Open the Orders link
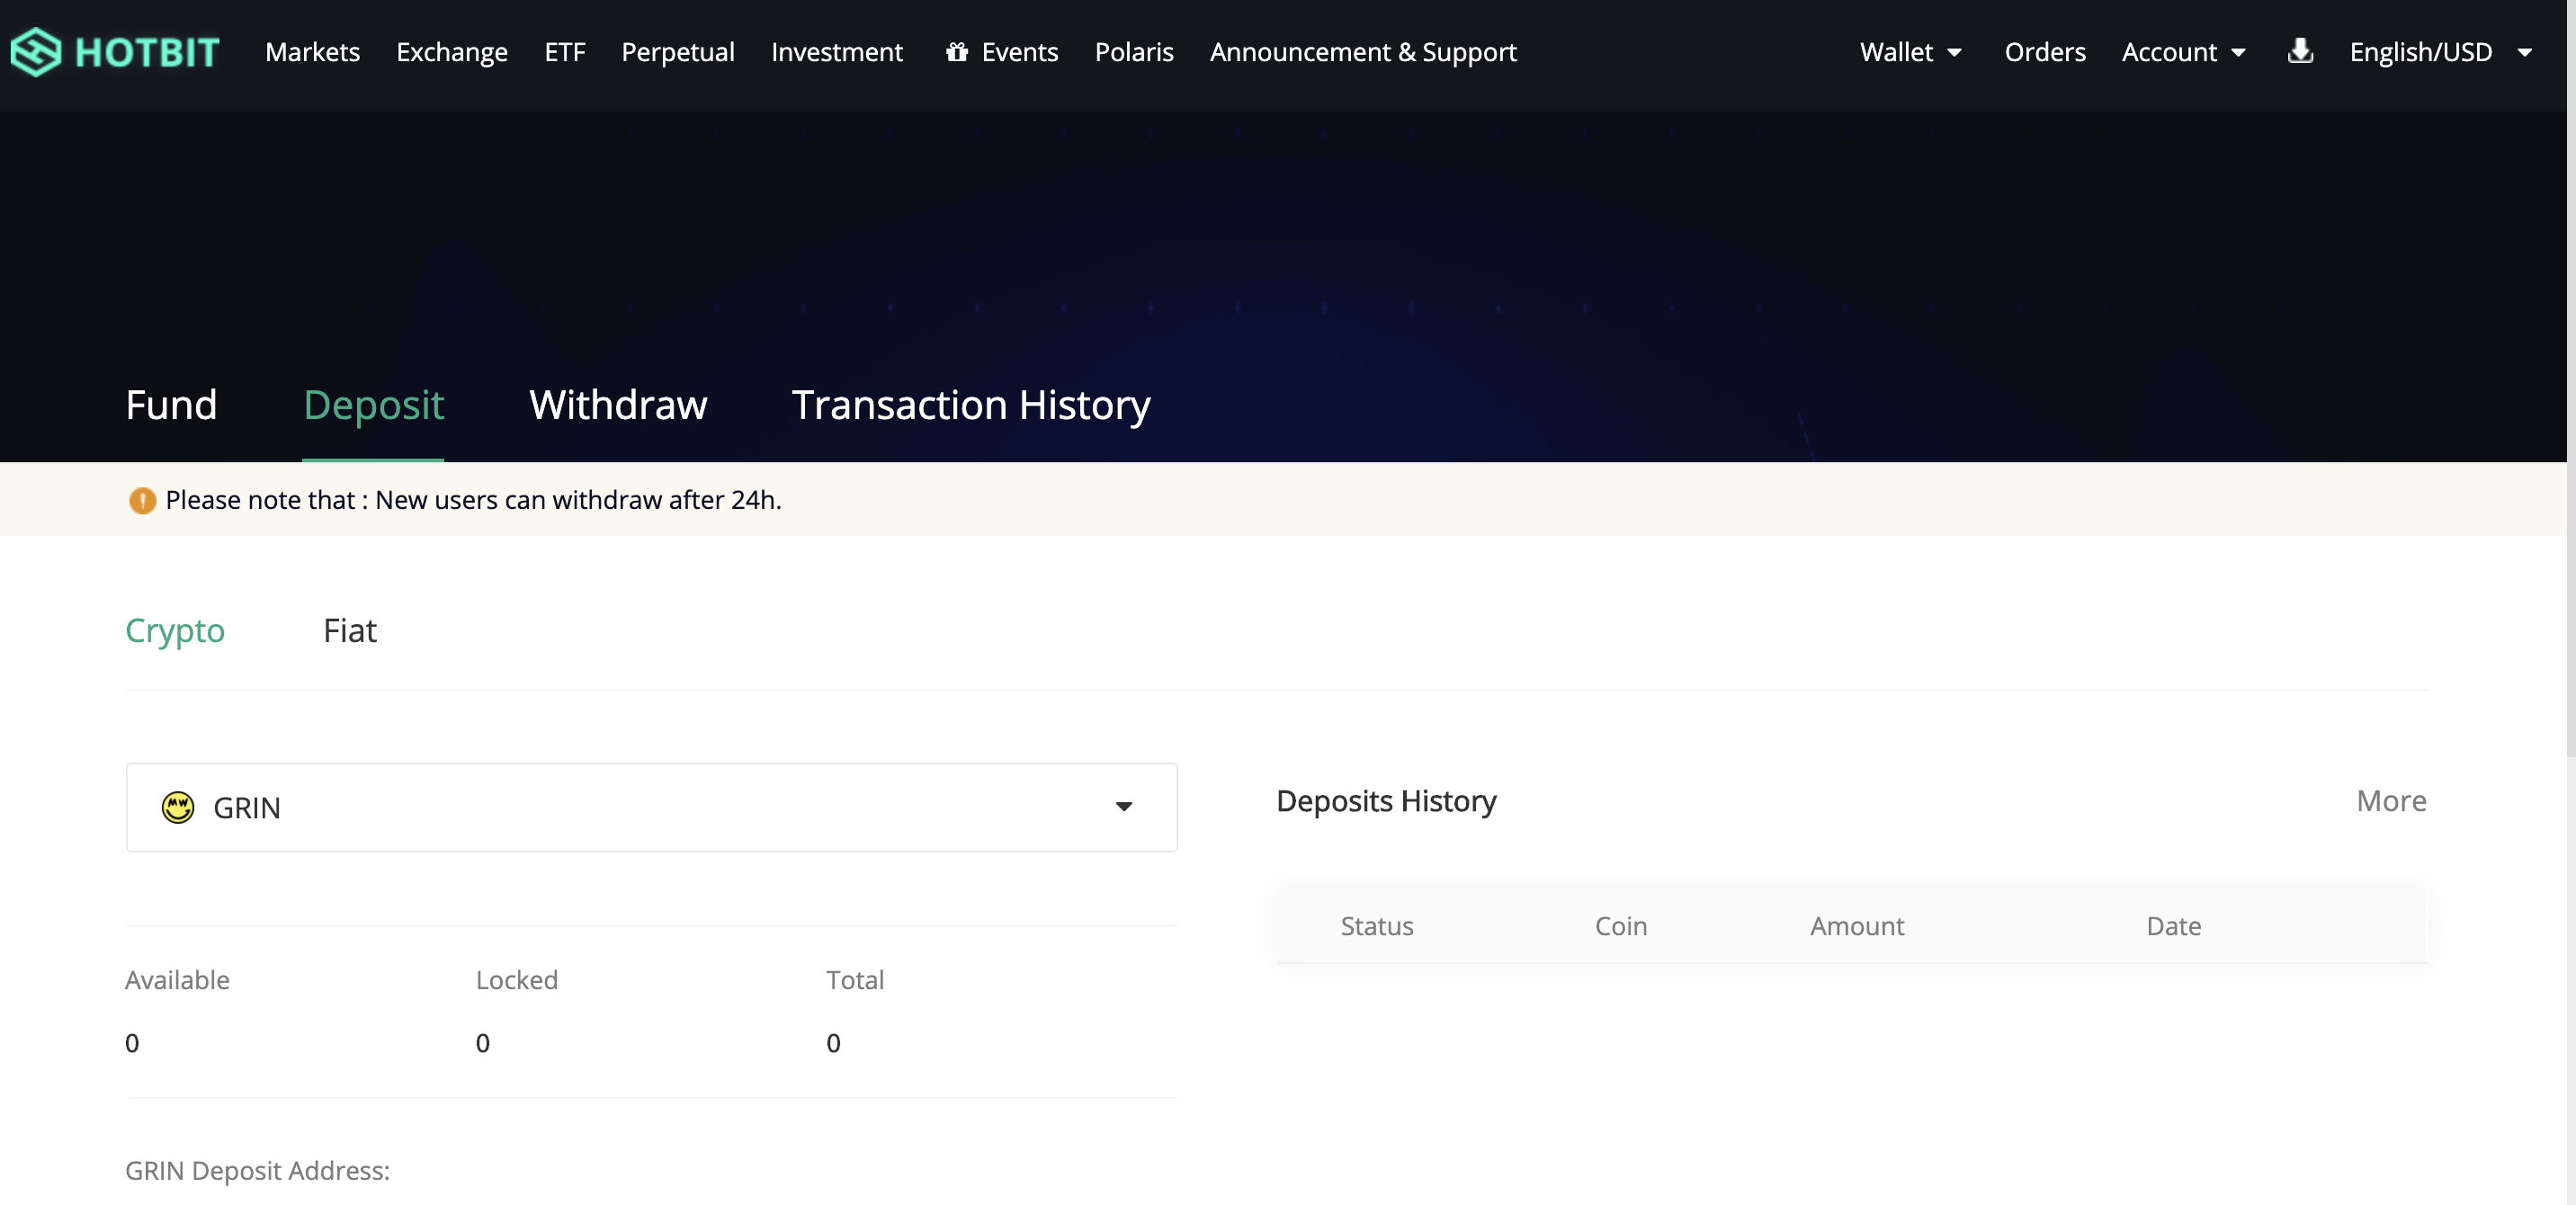The width and height of the screenshot is (2576, 1205). (2044, 52)
